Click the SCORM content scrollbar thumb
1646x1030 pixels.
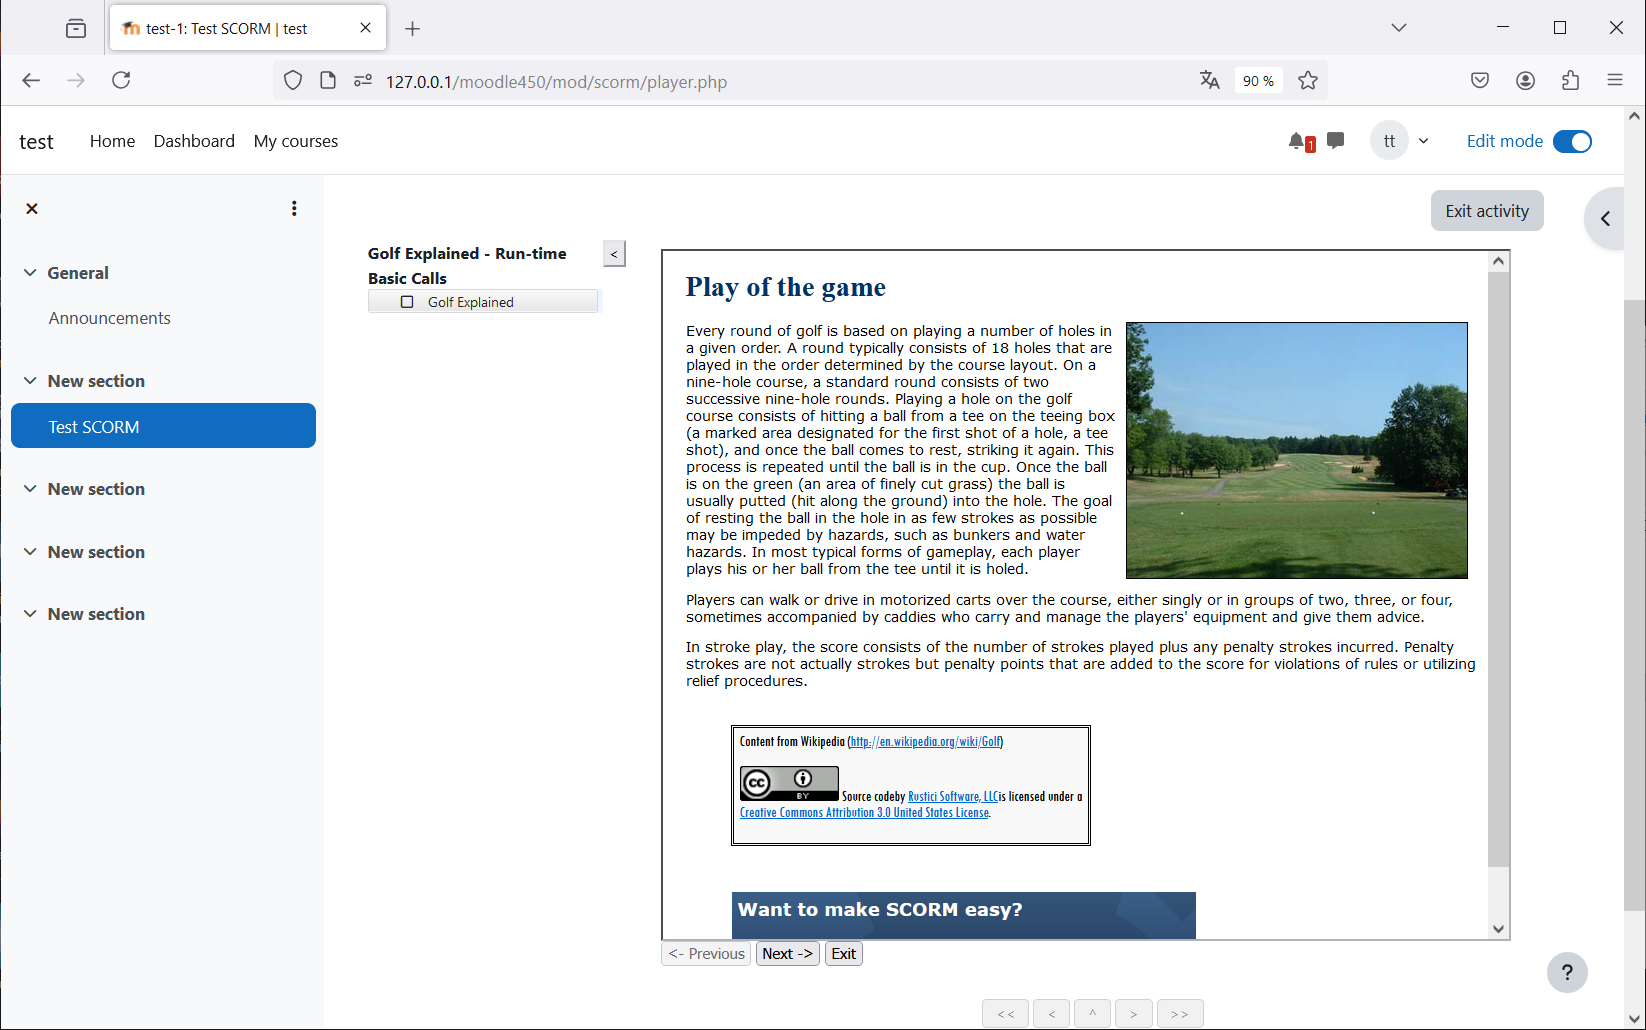click(x=1498, y=568)
